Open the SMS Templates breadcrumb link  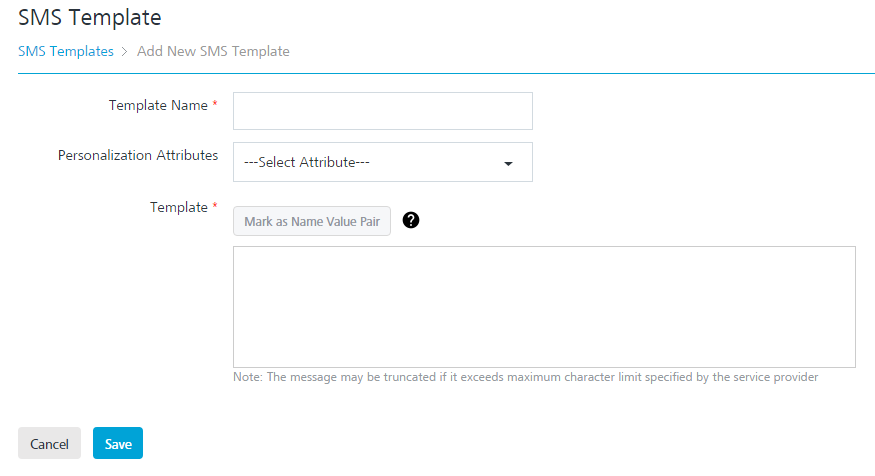[x=66, y=51]
